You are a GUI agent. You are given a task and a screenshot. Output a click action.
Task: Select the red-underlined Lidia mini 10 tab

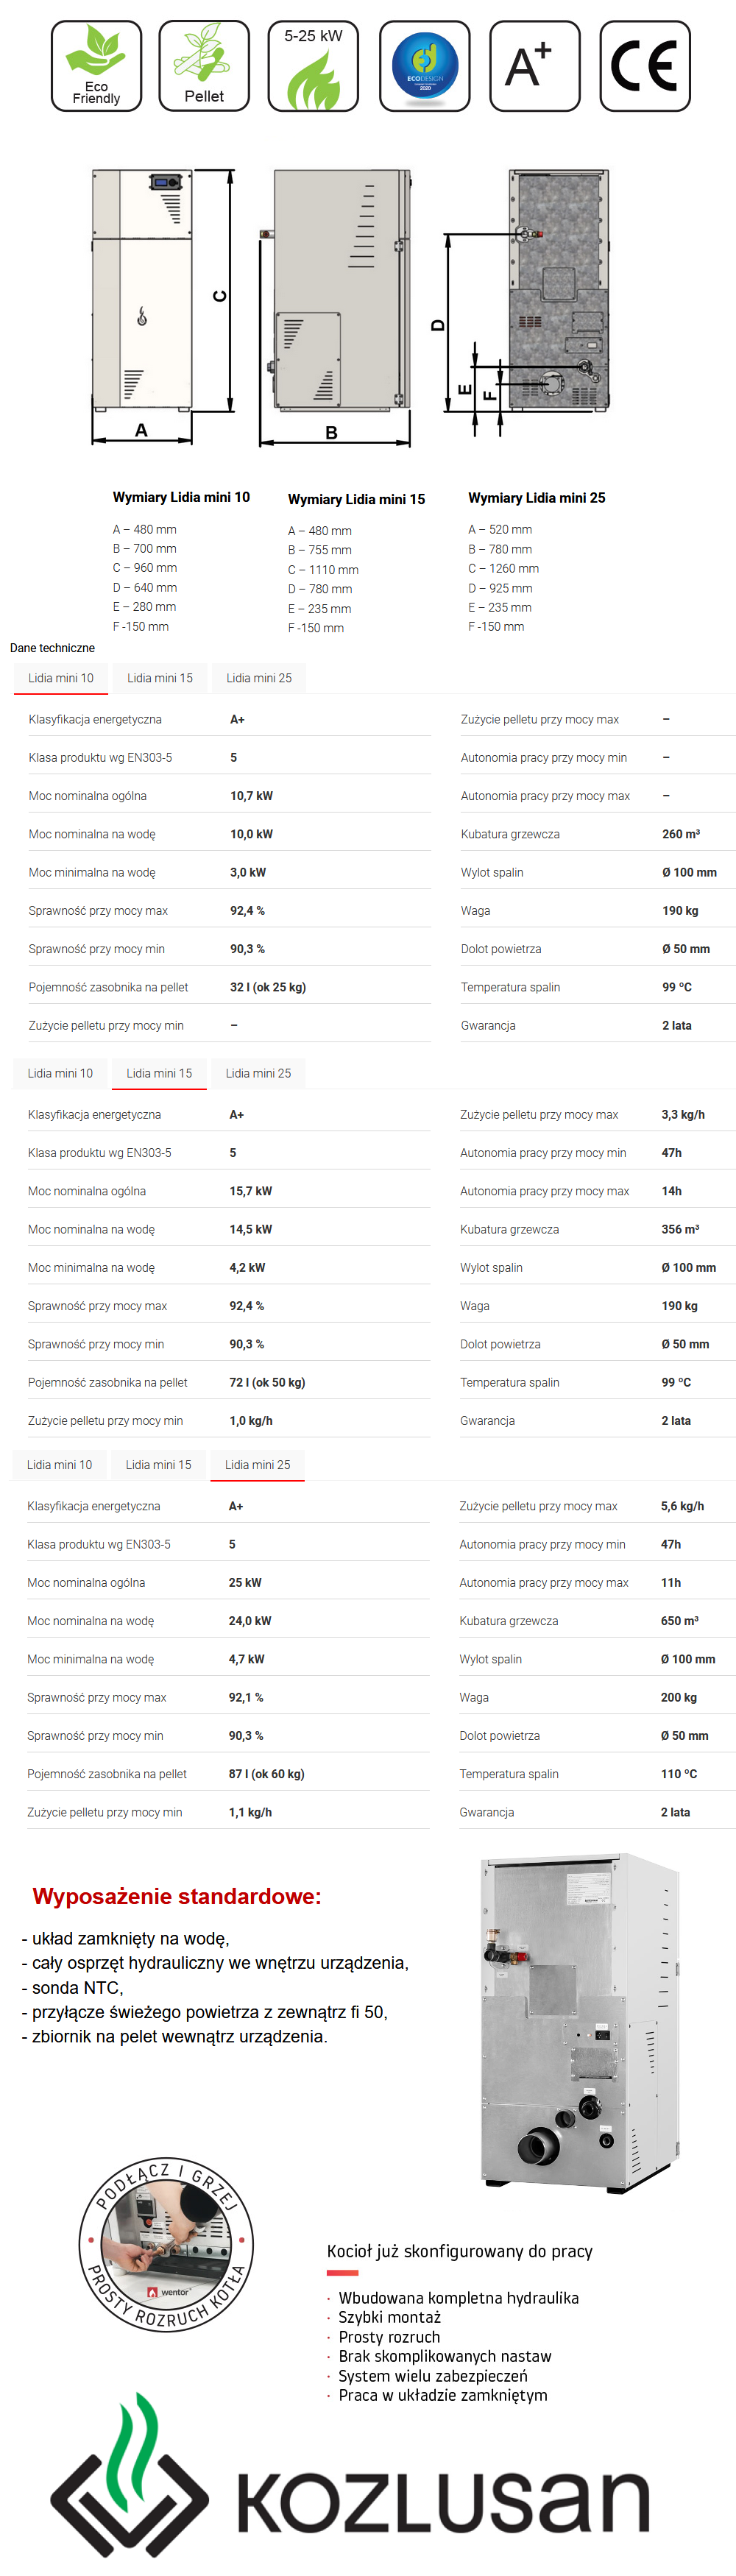(x=61, y=678)
